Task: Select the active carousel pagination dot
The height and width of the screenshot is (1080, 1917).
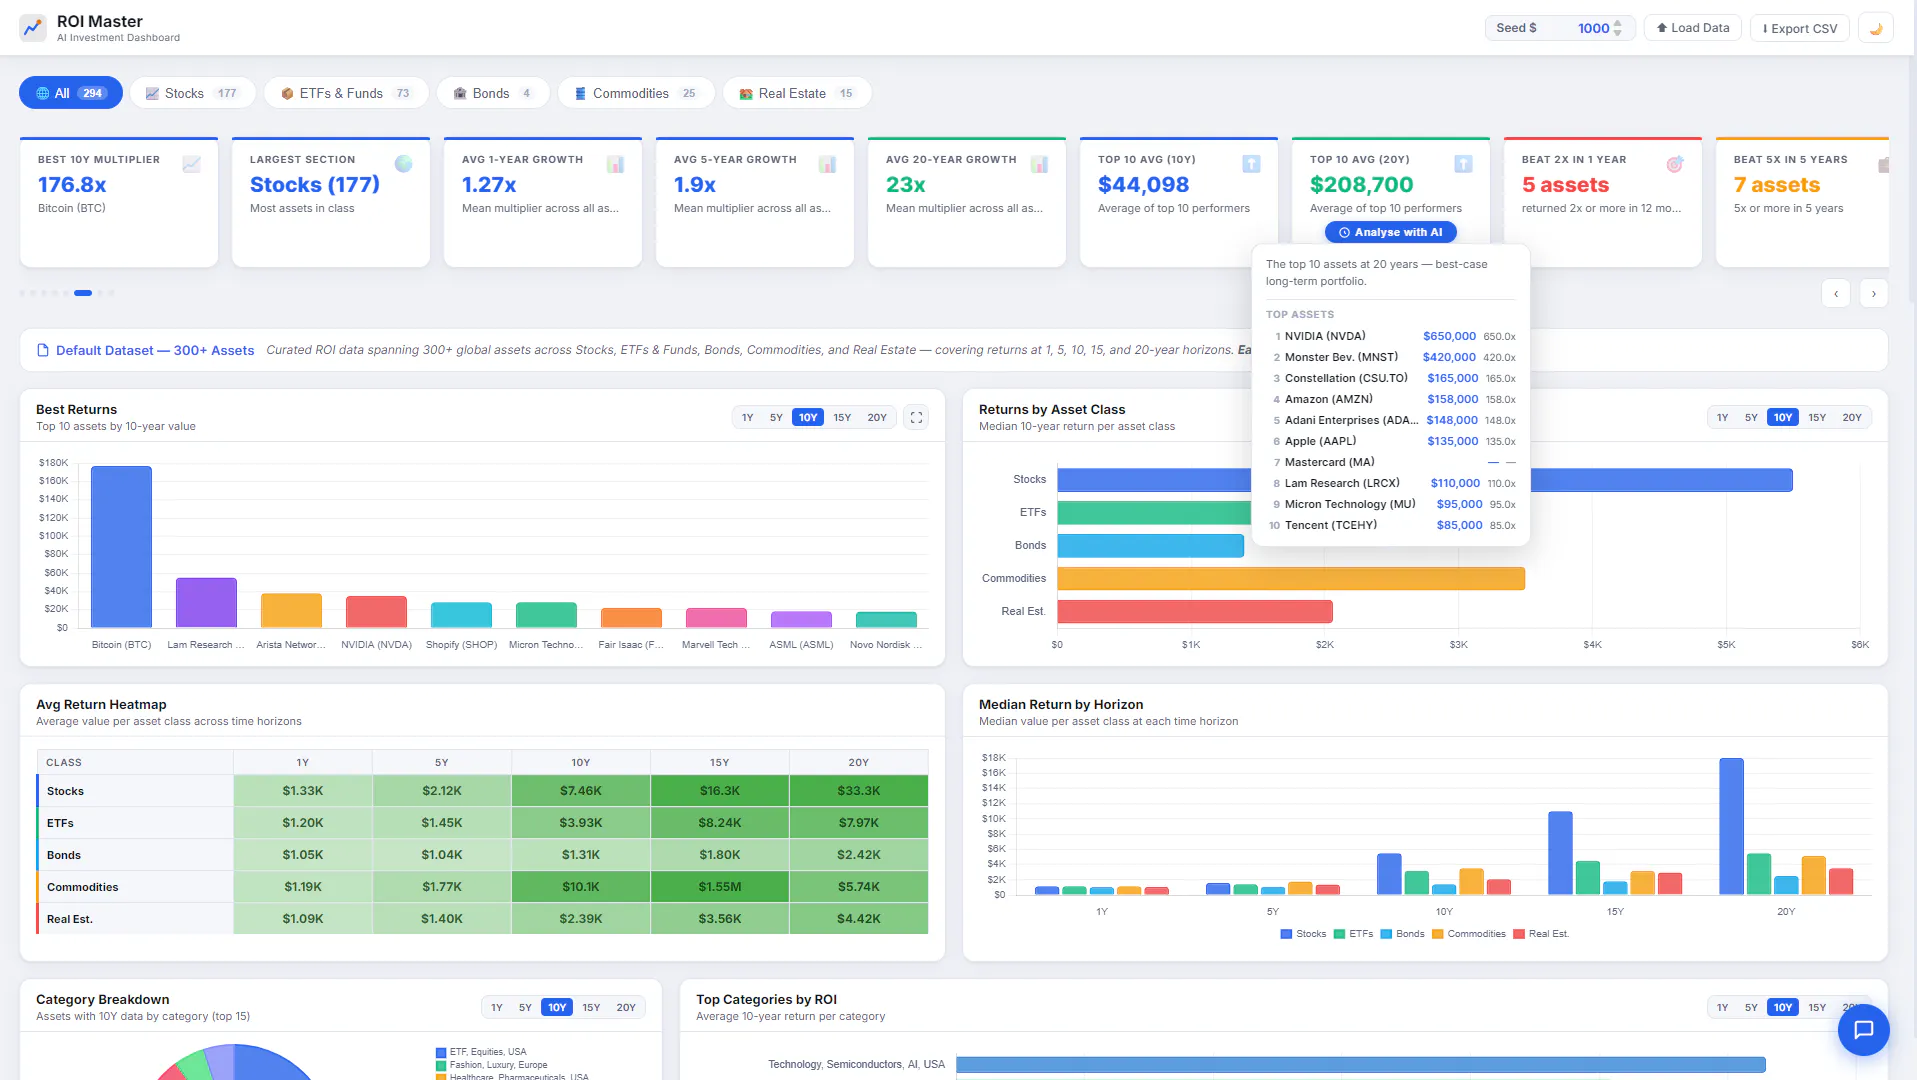Action: click(x=83, y=293)
